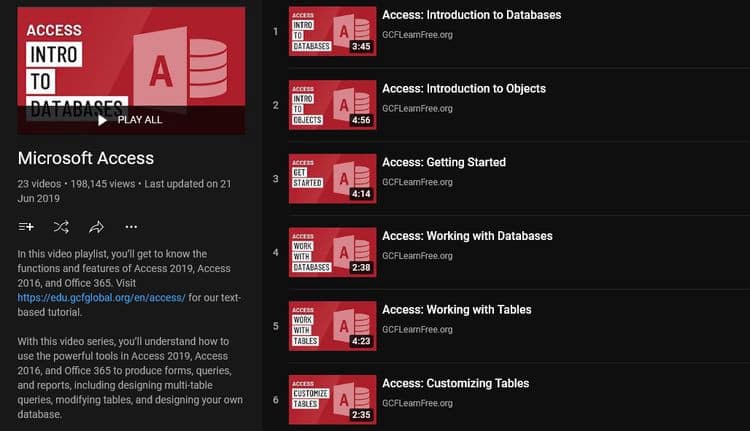
Task: Shuffle the Microsoft Access playlist
Action: [x=61, y=227]
